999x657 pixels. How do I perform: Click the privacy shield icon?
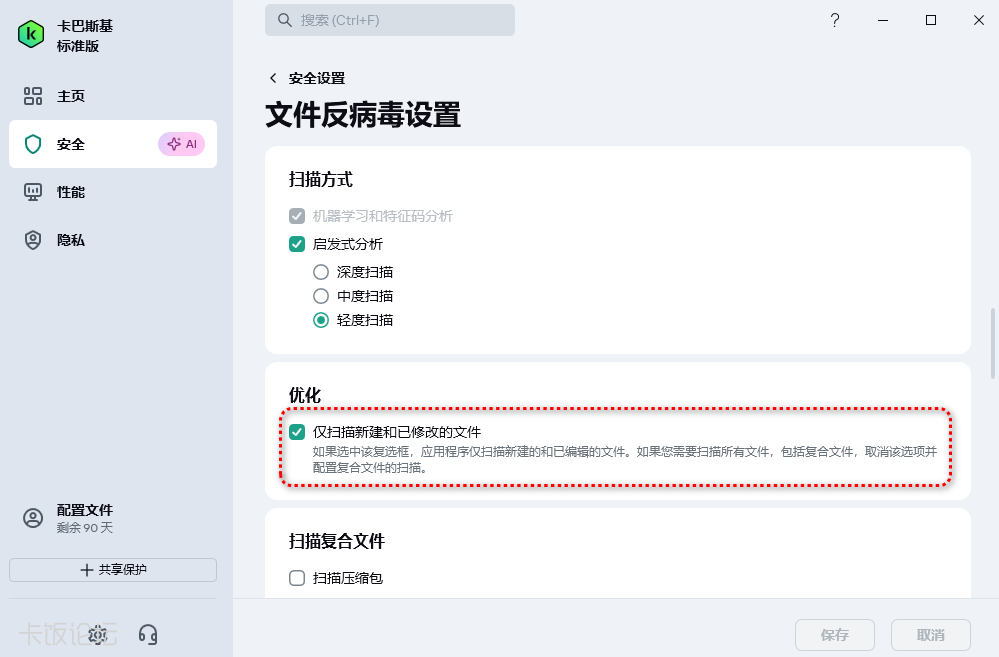(32, 240)
